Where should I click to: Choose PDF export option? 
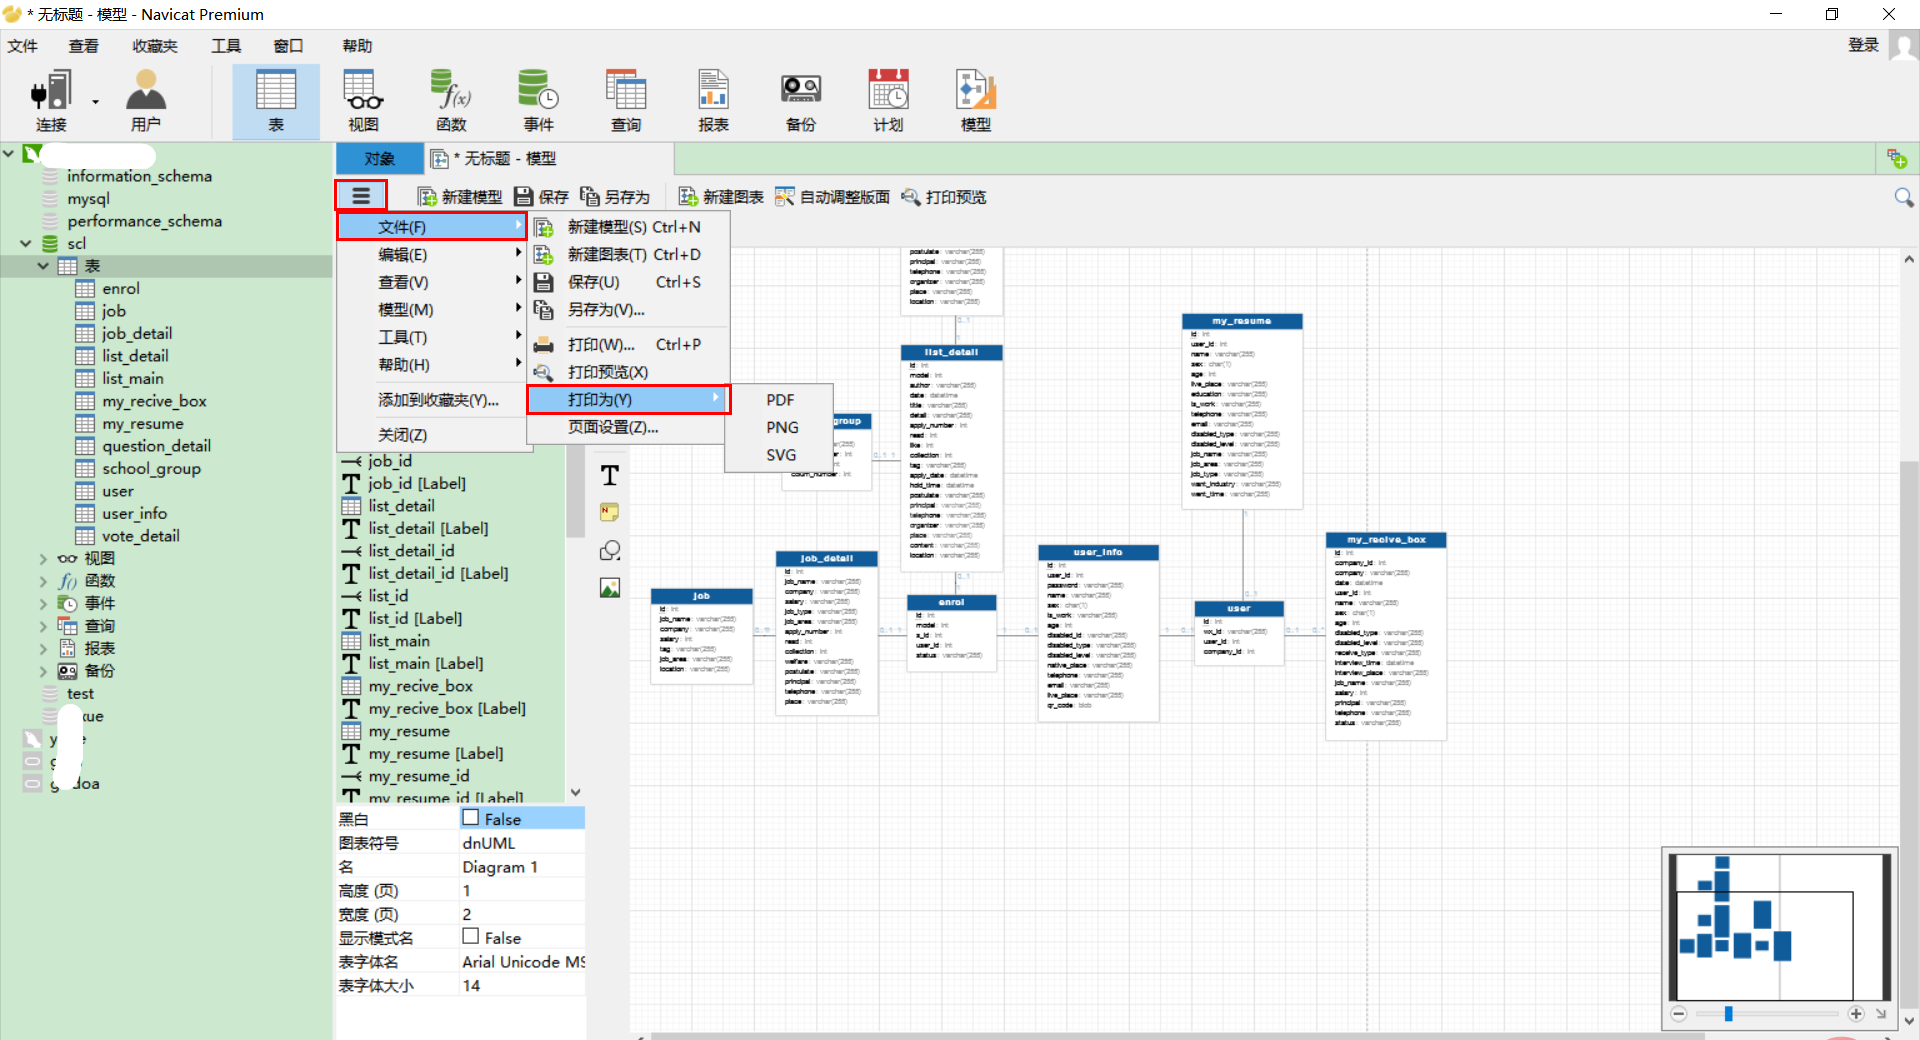tap(780, 400)
